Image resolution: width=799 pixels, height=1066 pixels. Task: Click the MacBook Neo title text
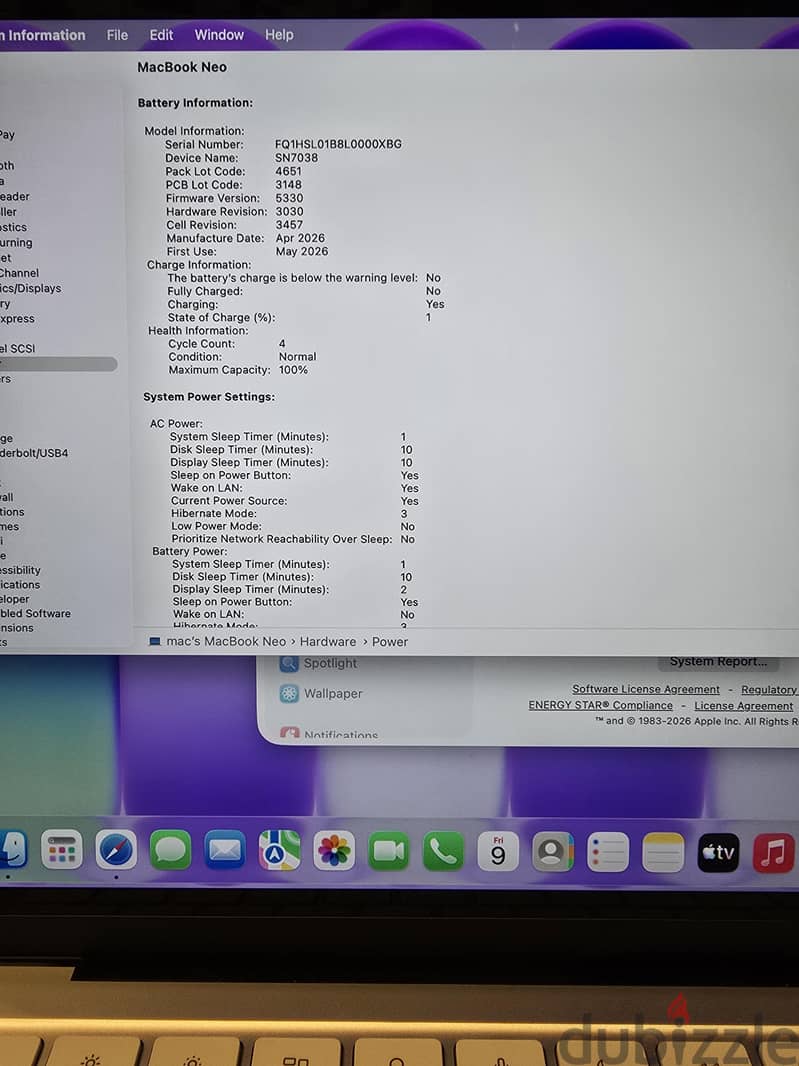pyautogui.click(x=182, y=67)
